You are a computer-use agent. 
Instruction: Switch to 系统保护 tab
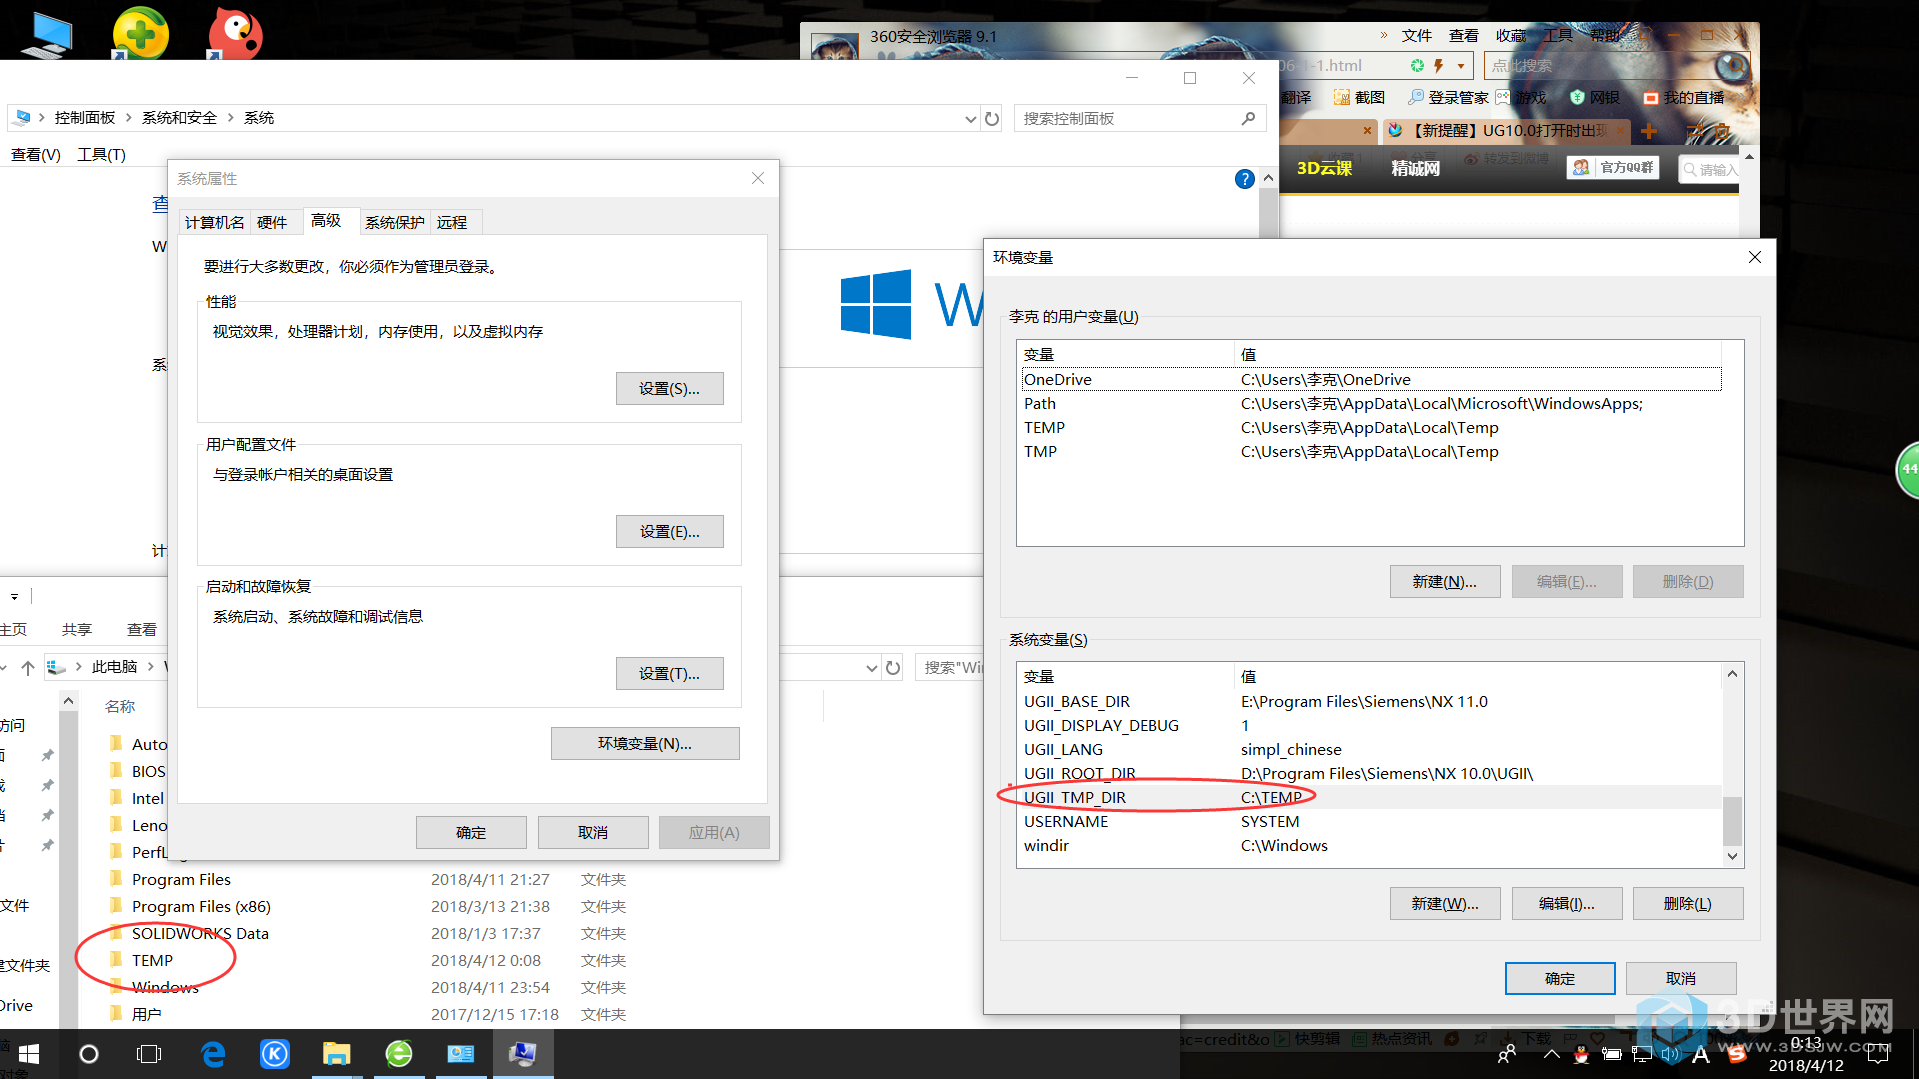click(395, 222)
